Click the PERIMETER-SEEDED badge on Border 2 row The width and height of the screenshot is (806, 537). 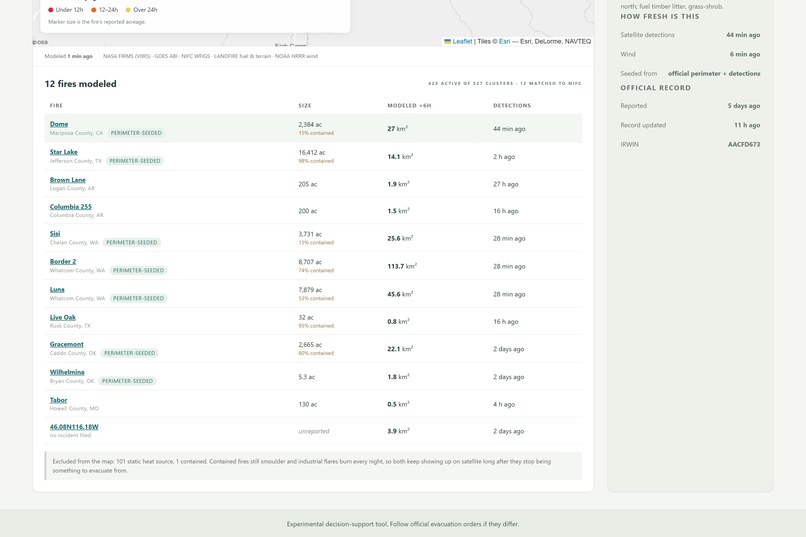138,270
